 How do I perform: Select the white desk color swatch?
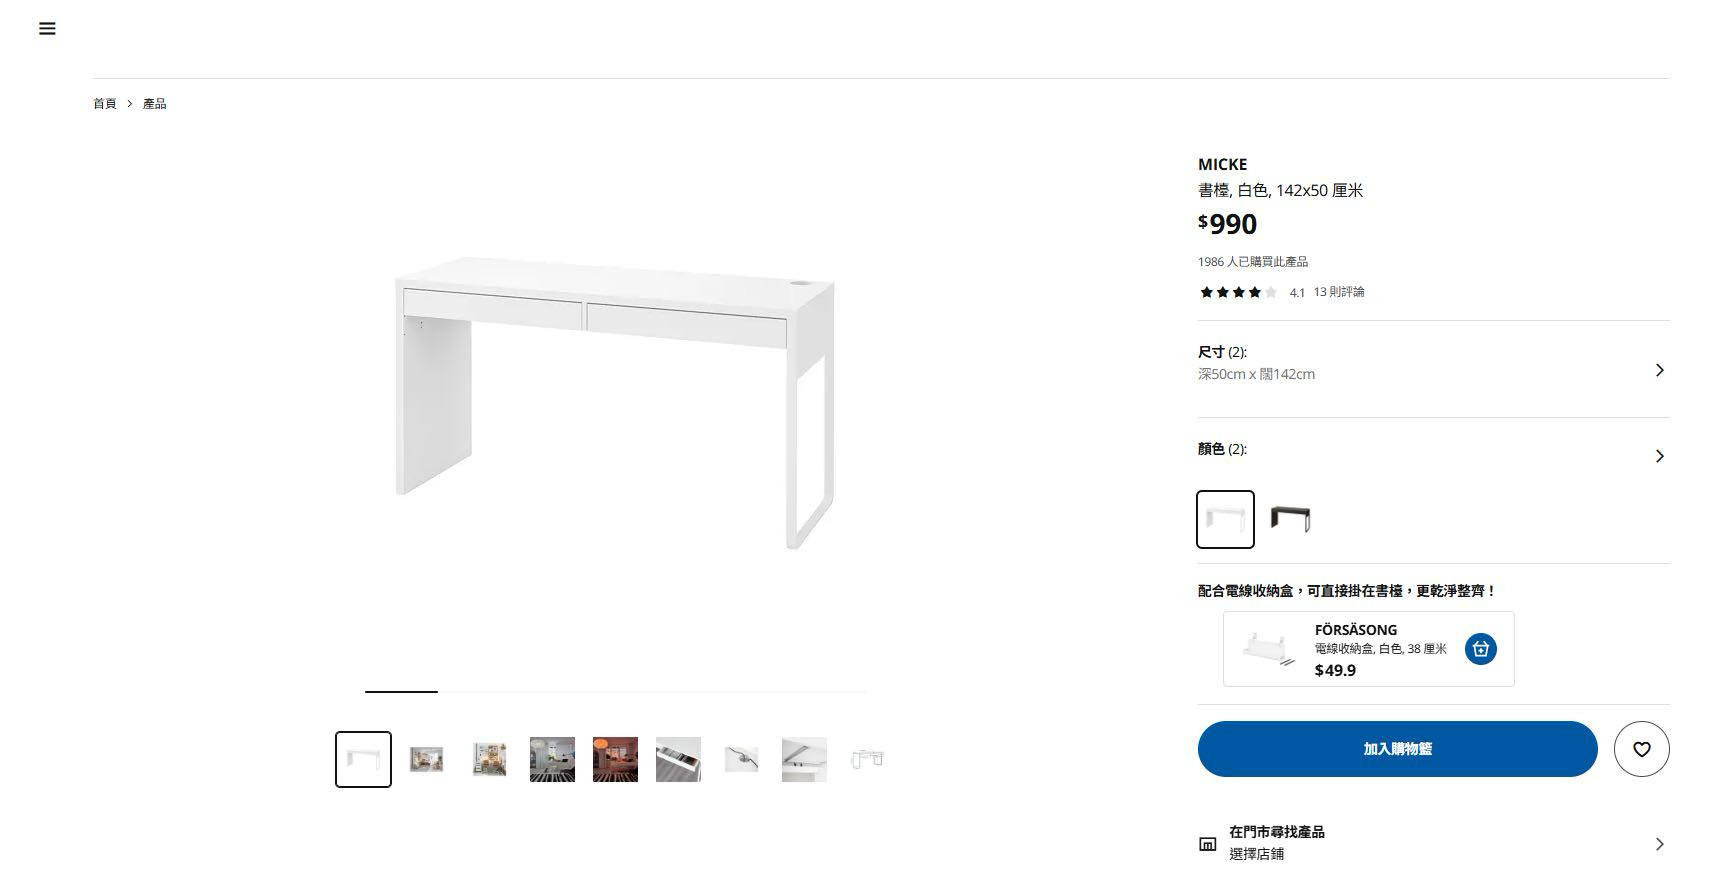(1225, 519)
